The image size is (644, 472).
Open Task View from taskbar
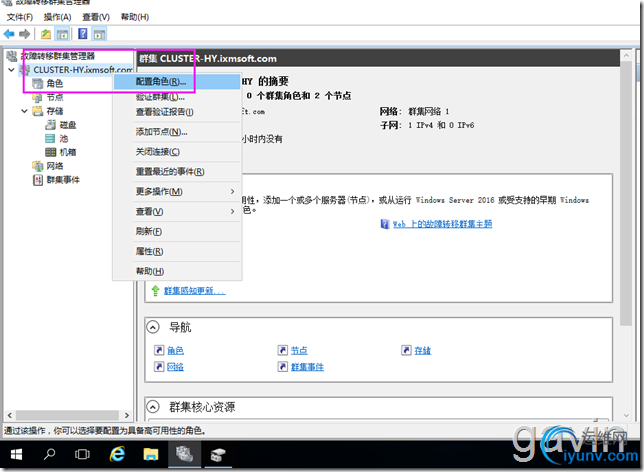pos(83,454)
